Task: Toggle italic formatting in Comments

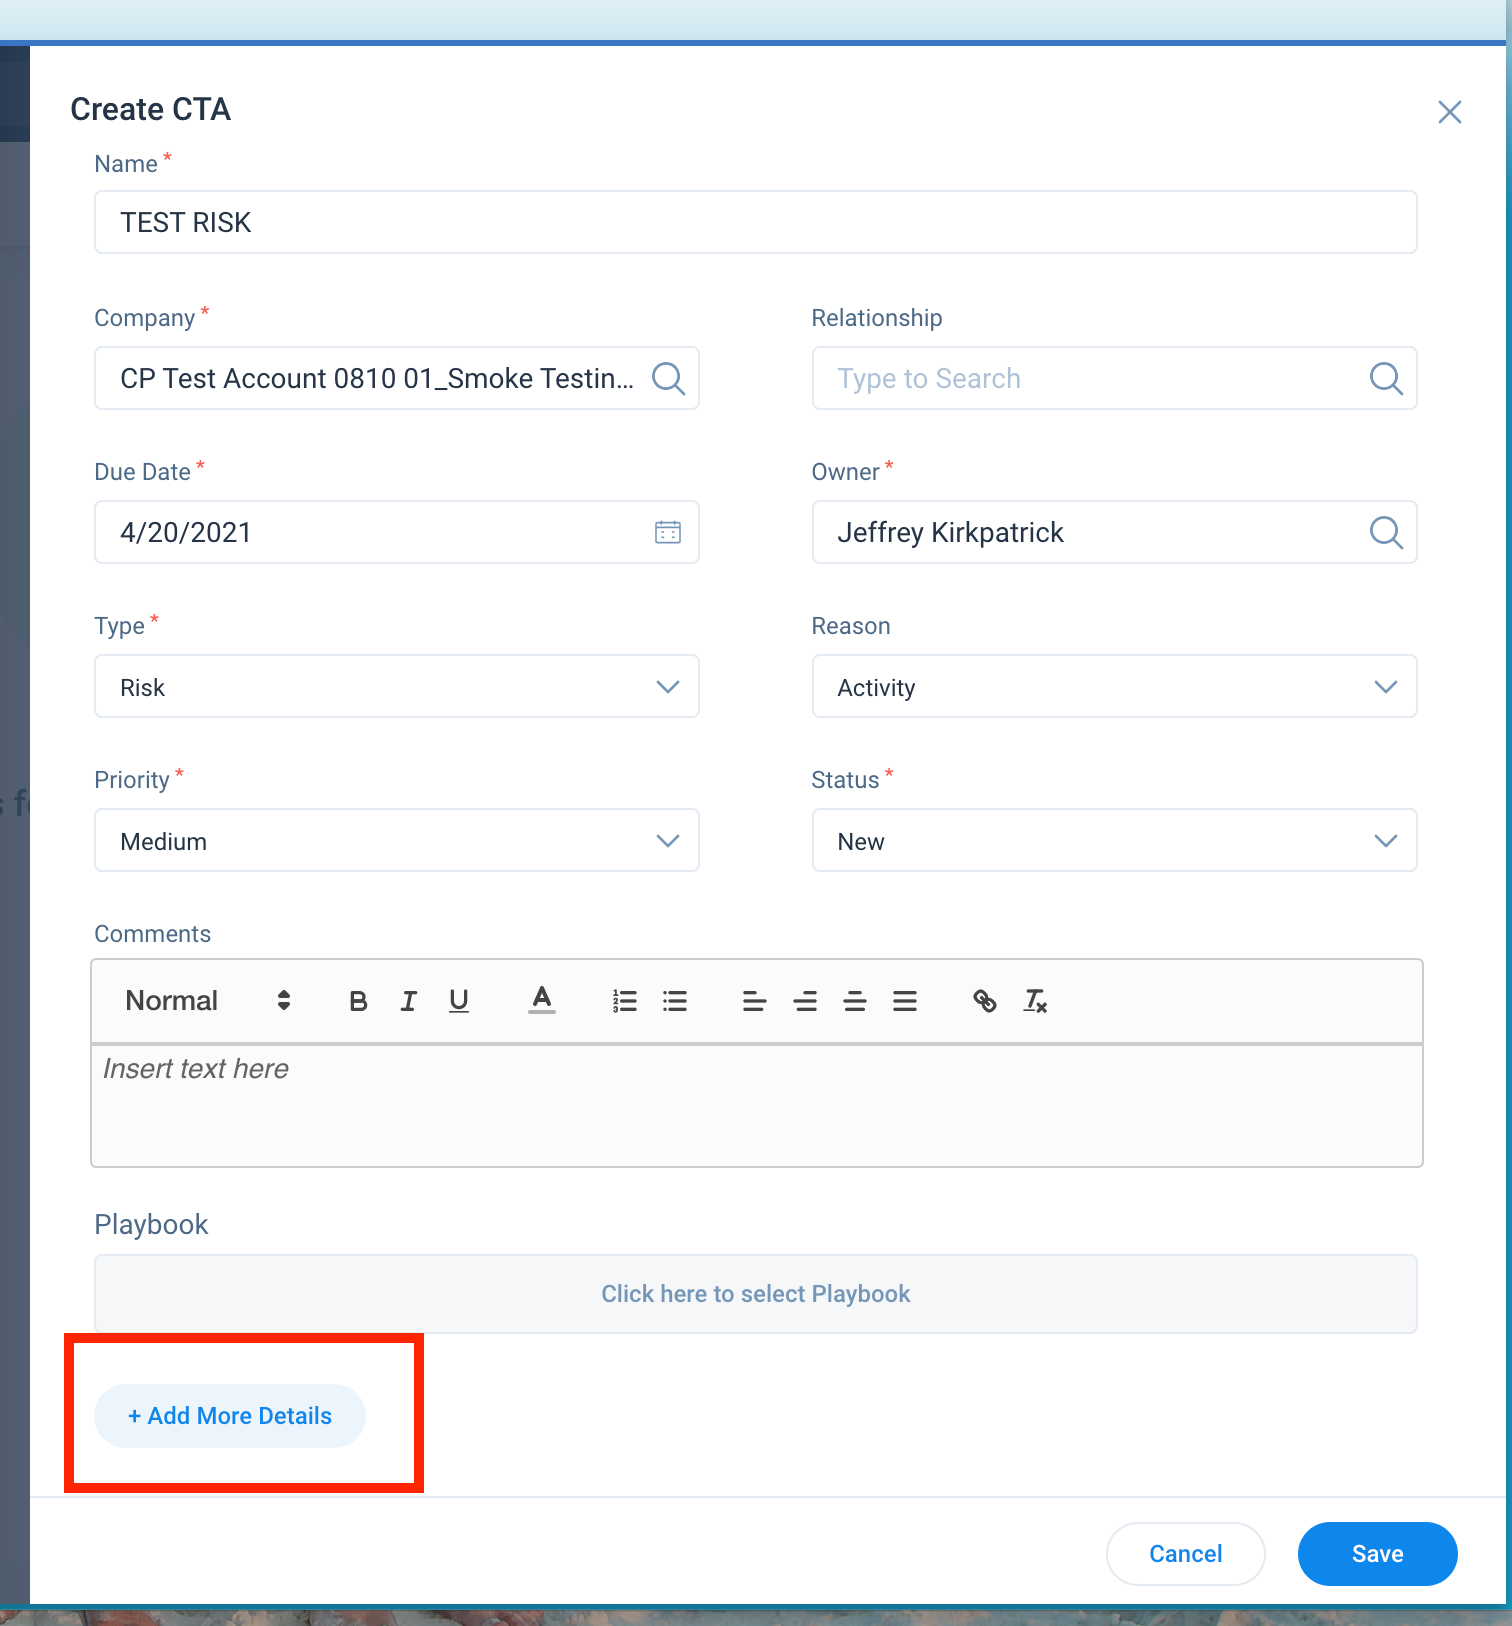Action: 408,1001
